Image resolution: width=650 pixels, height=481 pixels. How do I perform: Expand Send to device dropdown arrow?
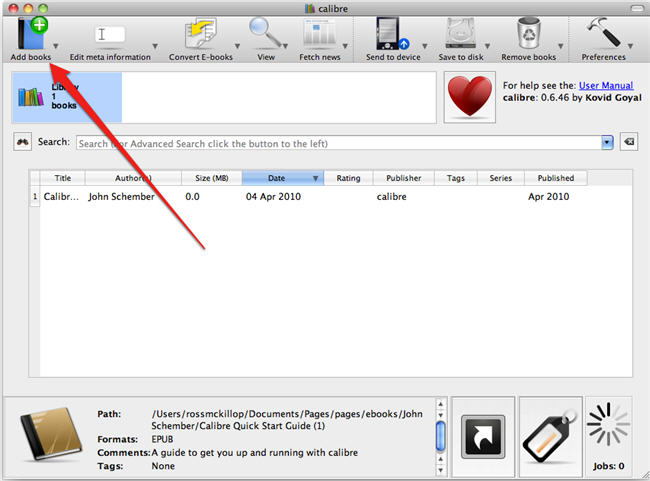[424, 46]
